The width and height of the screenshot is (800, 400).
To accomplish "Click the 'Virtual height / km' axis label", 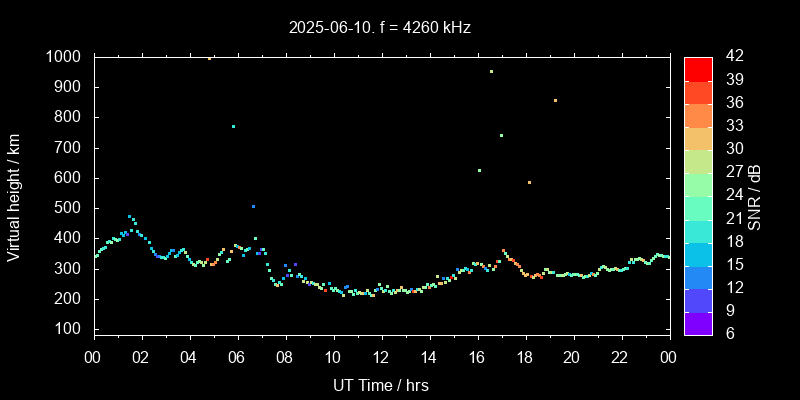I will coord(14,197).
